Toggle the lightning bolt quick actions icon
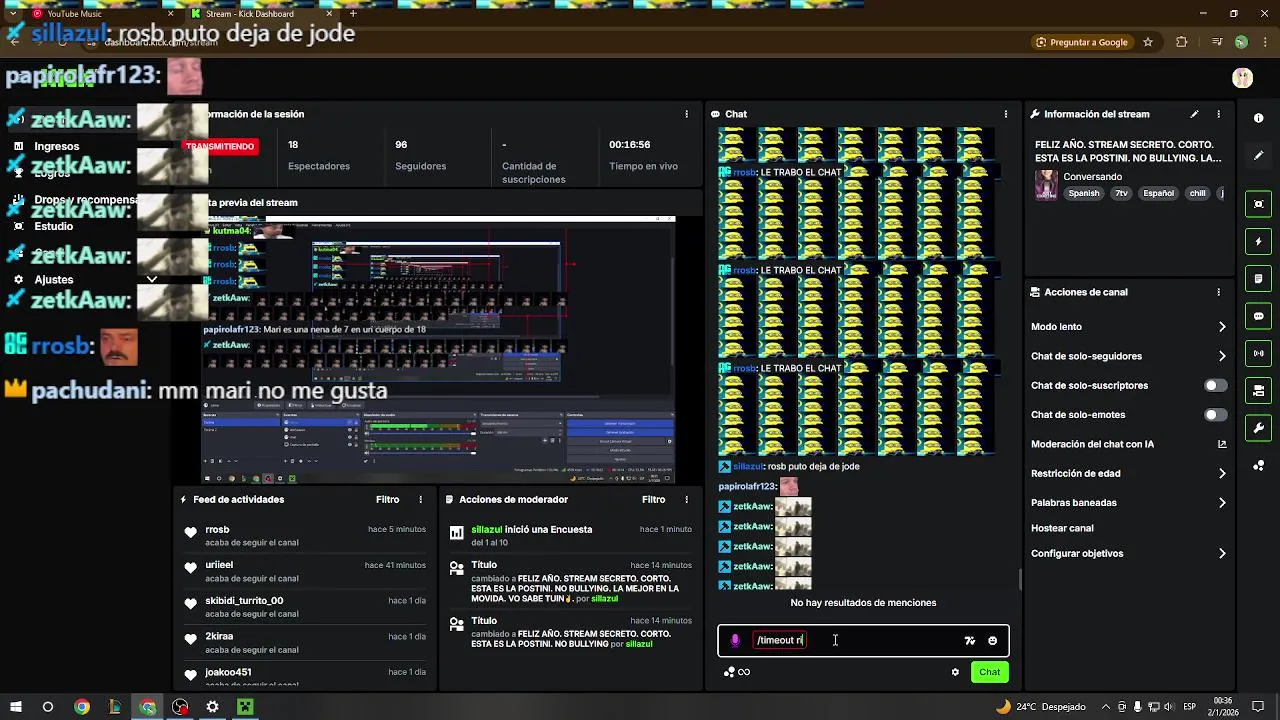This screenshot has width=1280, height=720. 1258,241
